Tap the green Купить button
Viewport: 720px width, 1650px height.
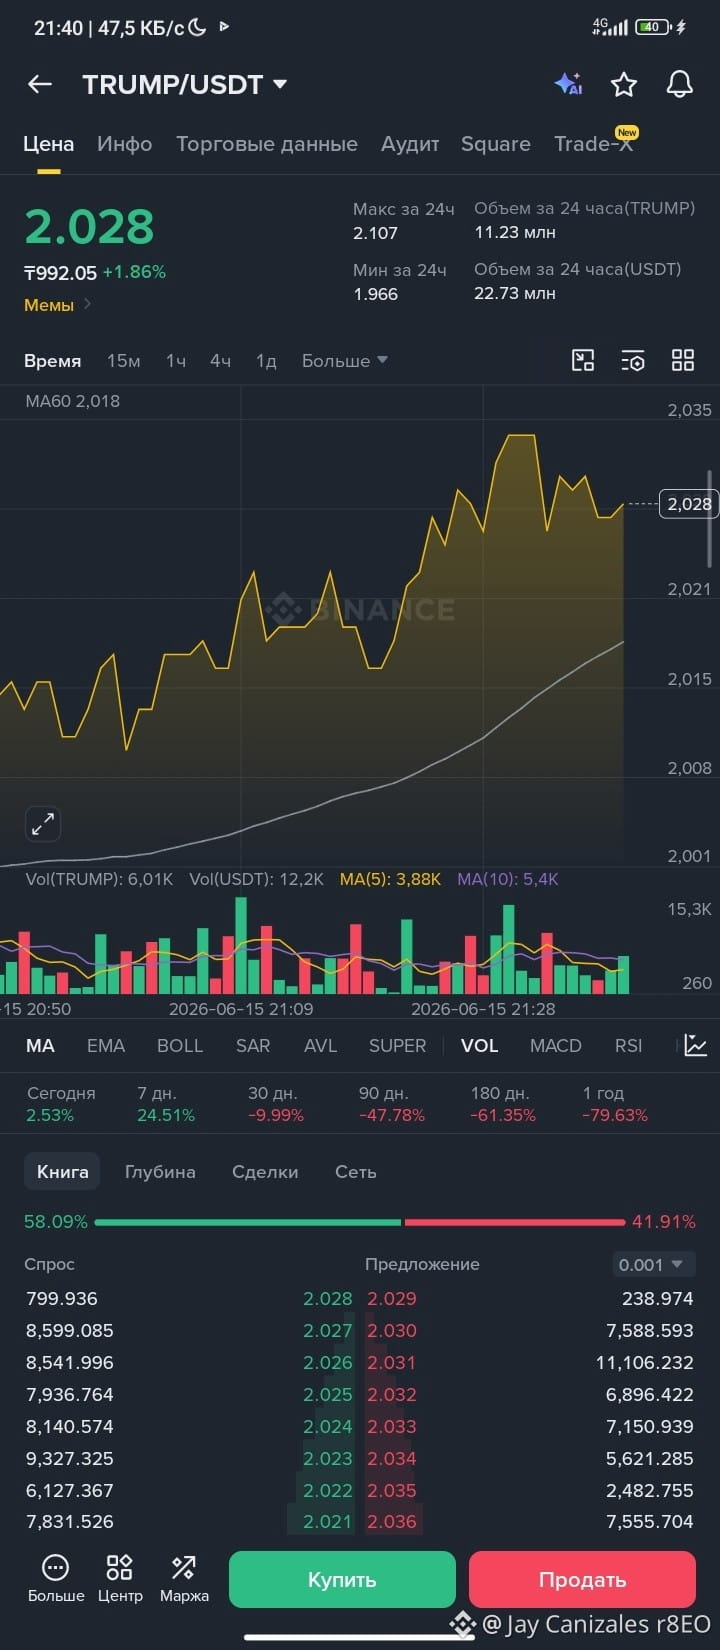point(342,1580)
